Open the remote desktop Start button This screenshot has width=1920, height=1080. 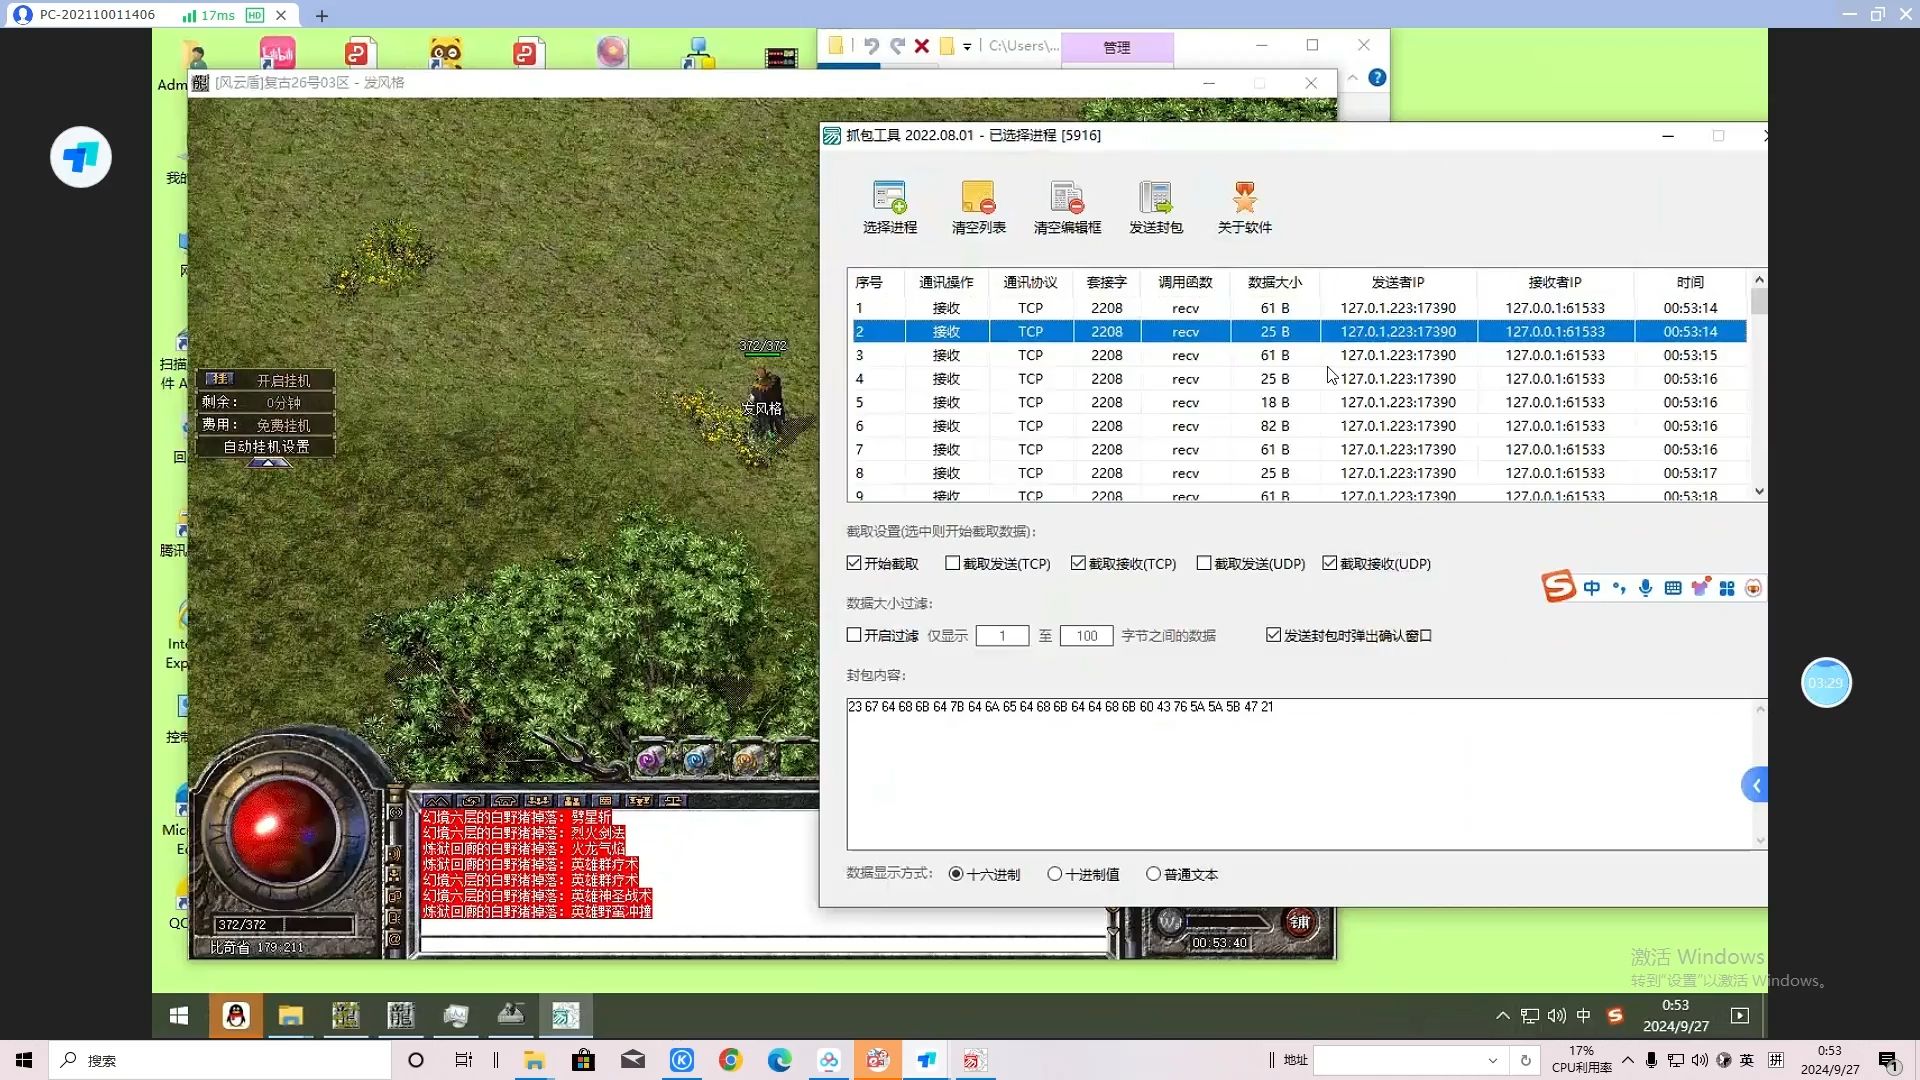pyautogui.click(x=179, y=1016)
